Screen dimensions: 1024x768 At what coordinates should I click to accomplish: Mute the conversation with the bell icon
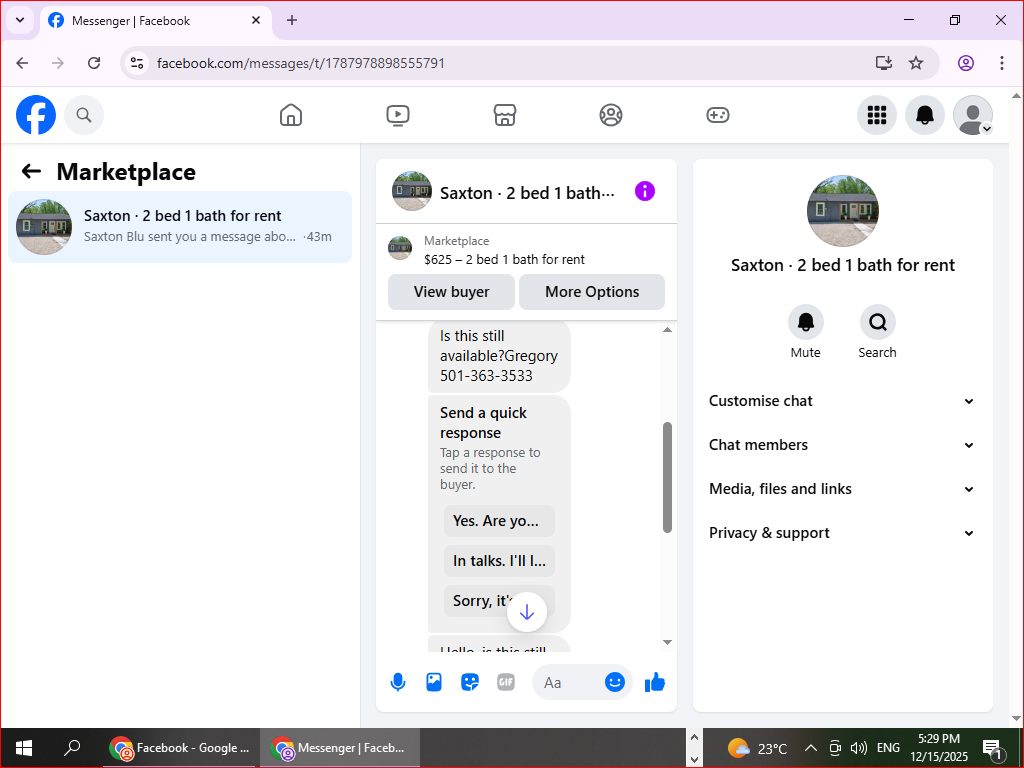[x=805, y=322]
